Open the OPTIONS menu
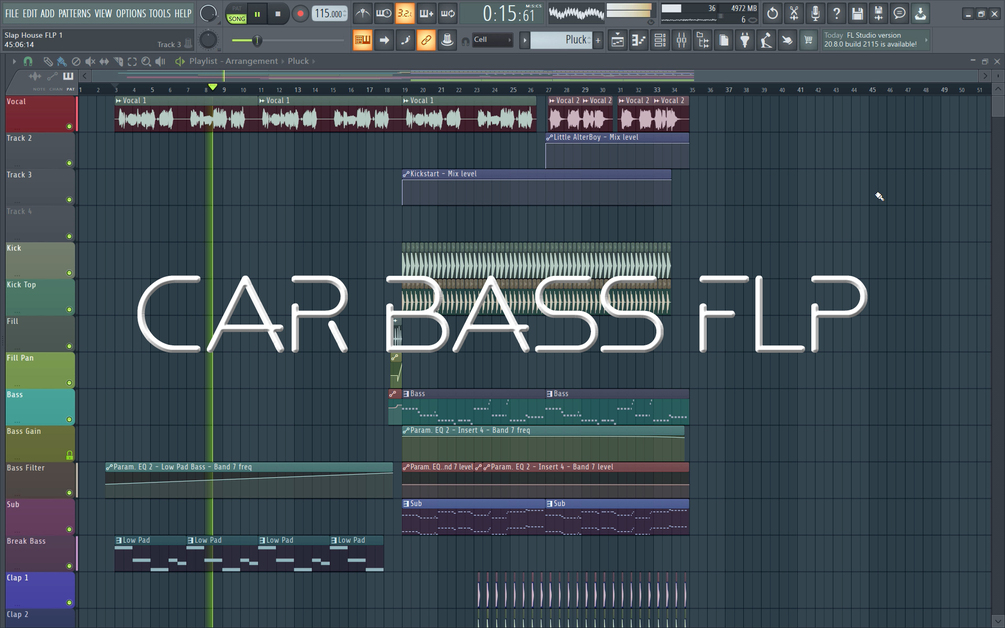Screen dimensions: 1005x628 coord(131,13)
